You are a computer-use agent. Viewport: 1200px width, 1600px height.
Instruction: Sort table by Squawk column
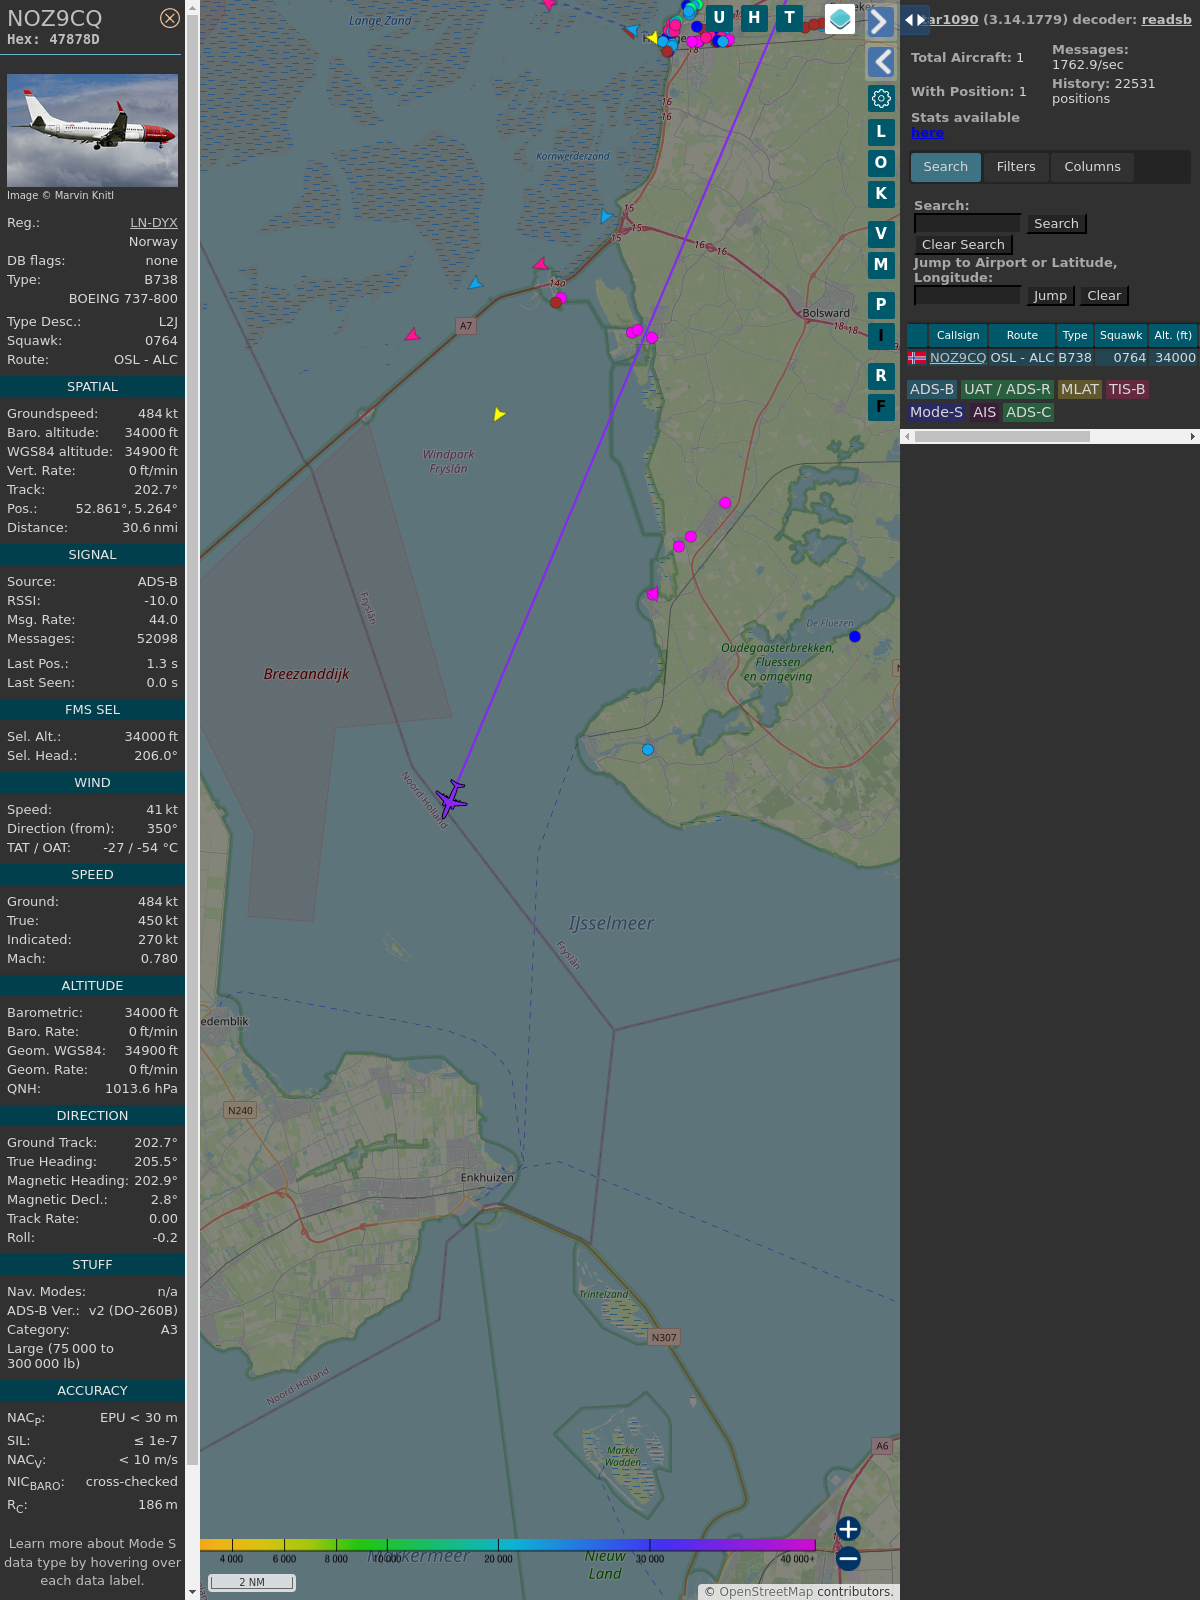point(1121,336)
